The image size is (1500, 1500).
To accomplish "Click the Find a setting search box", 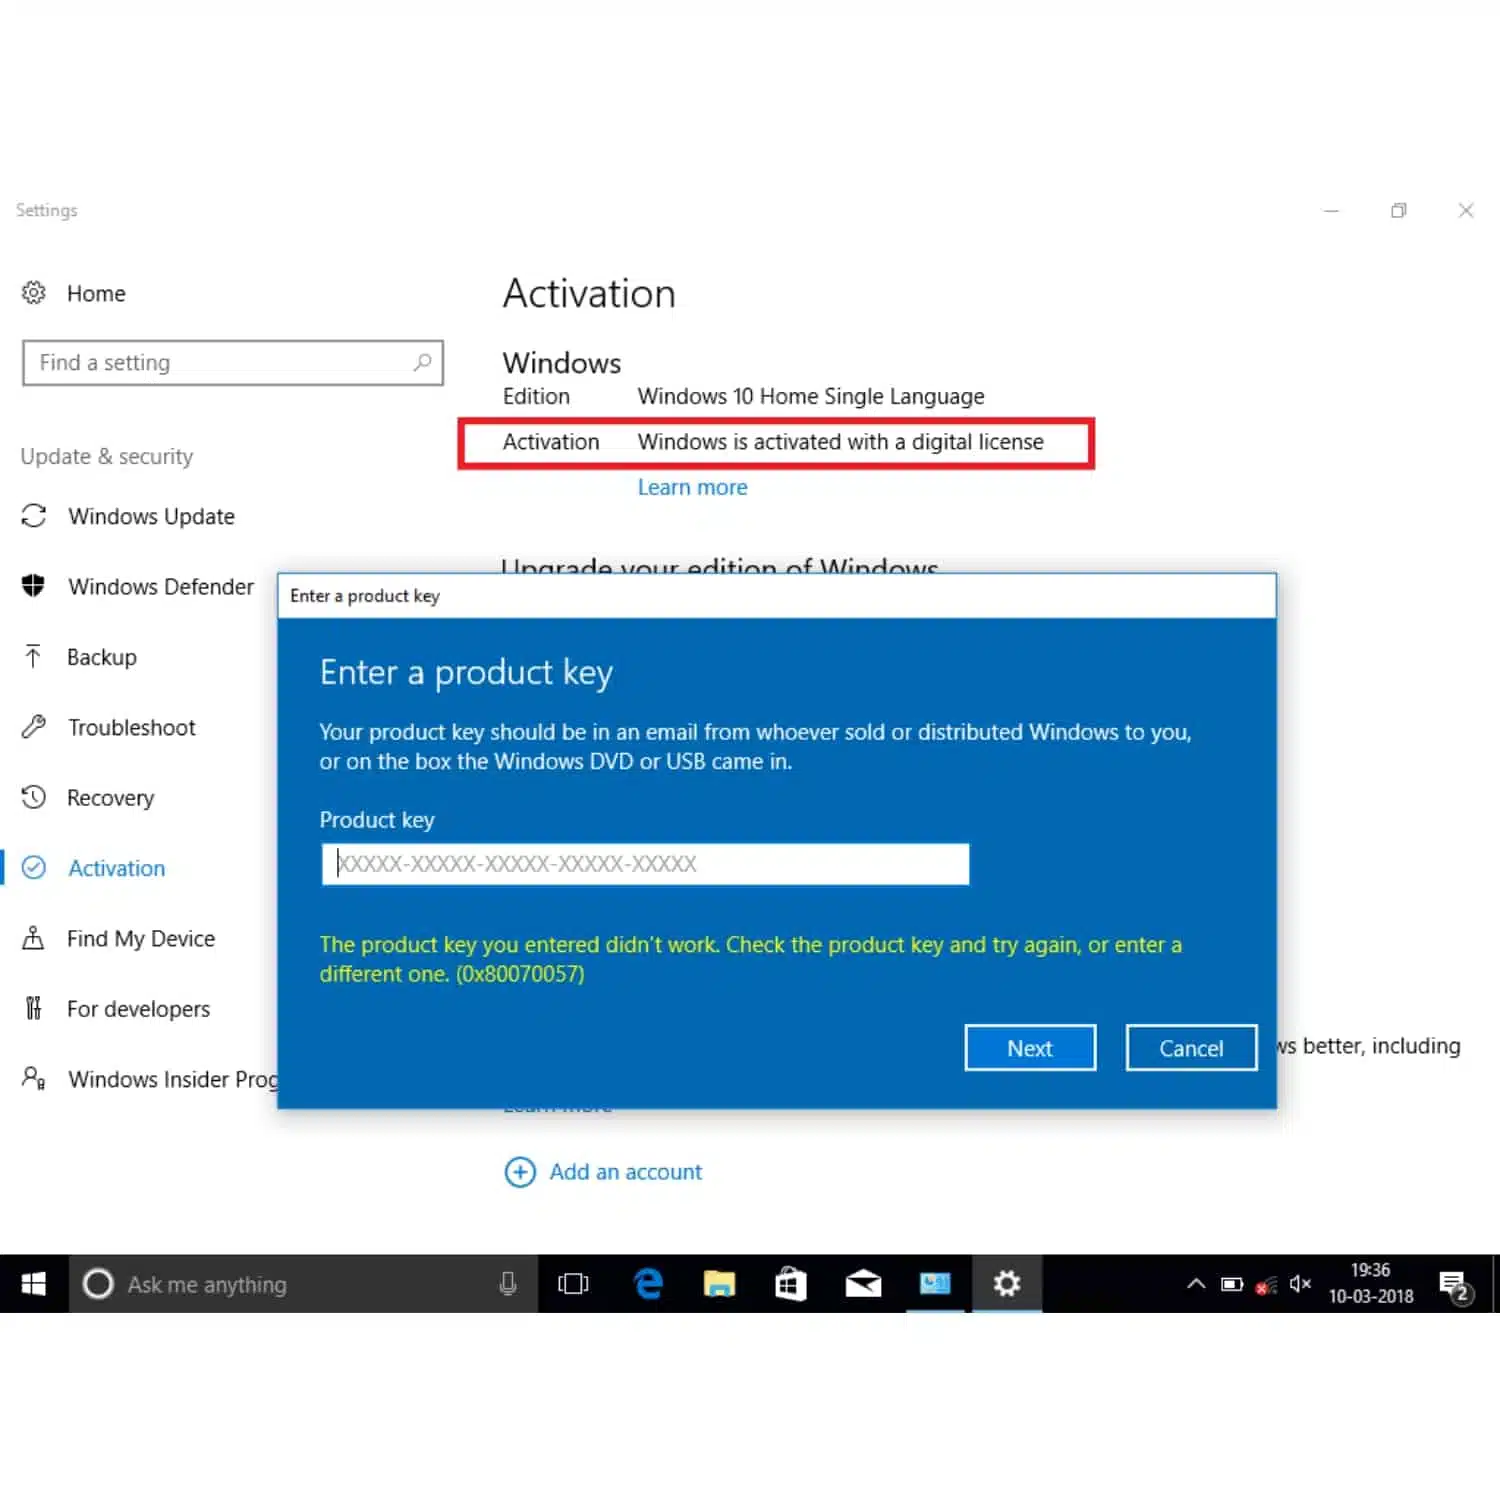I will 233,363.
